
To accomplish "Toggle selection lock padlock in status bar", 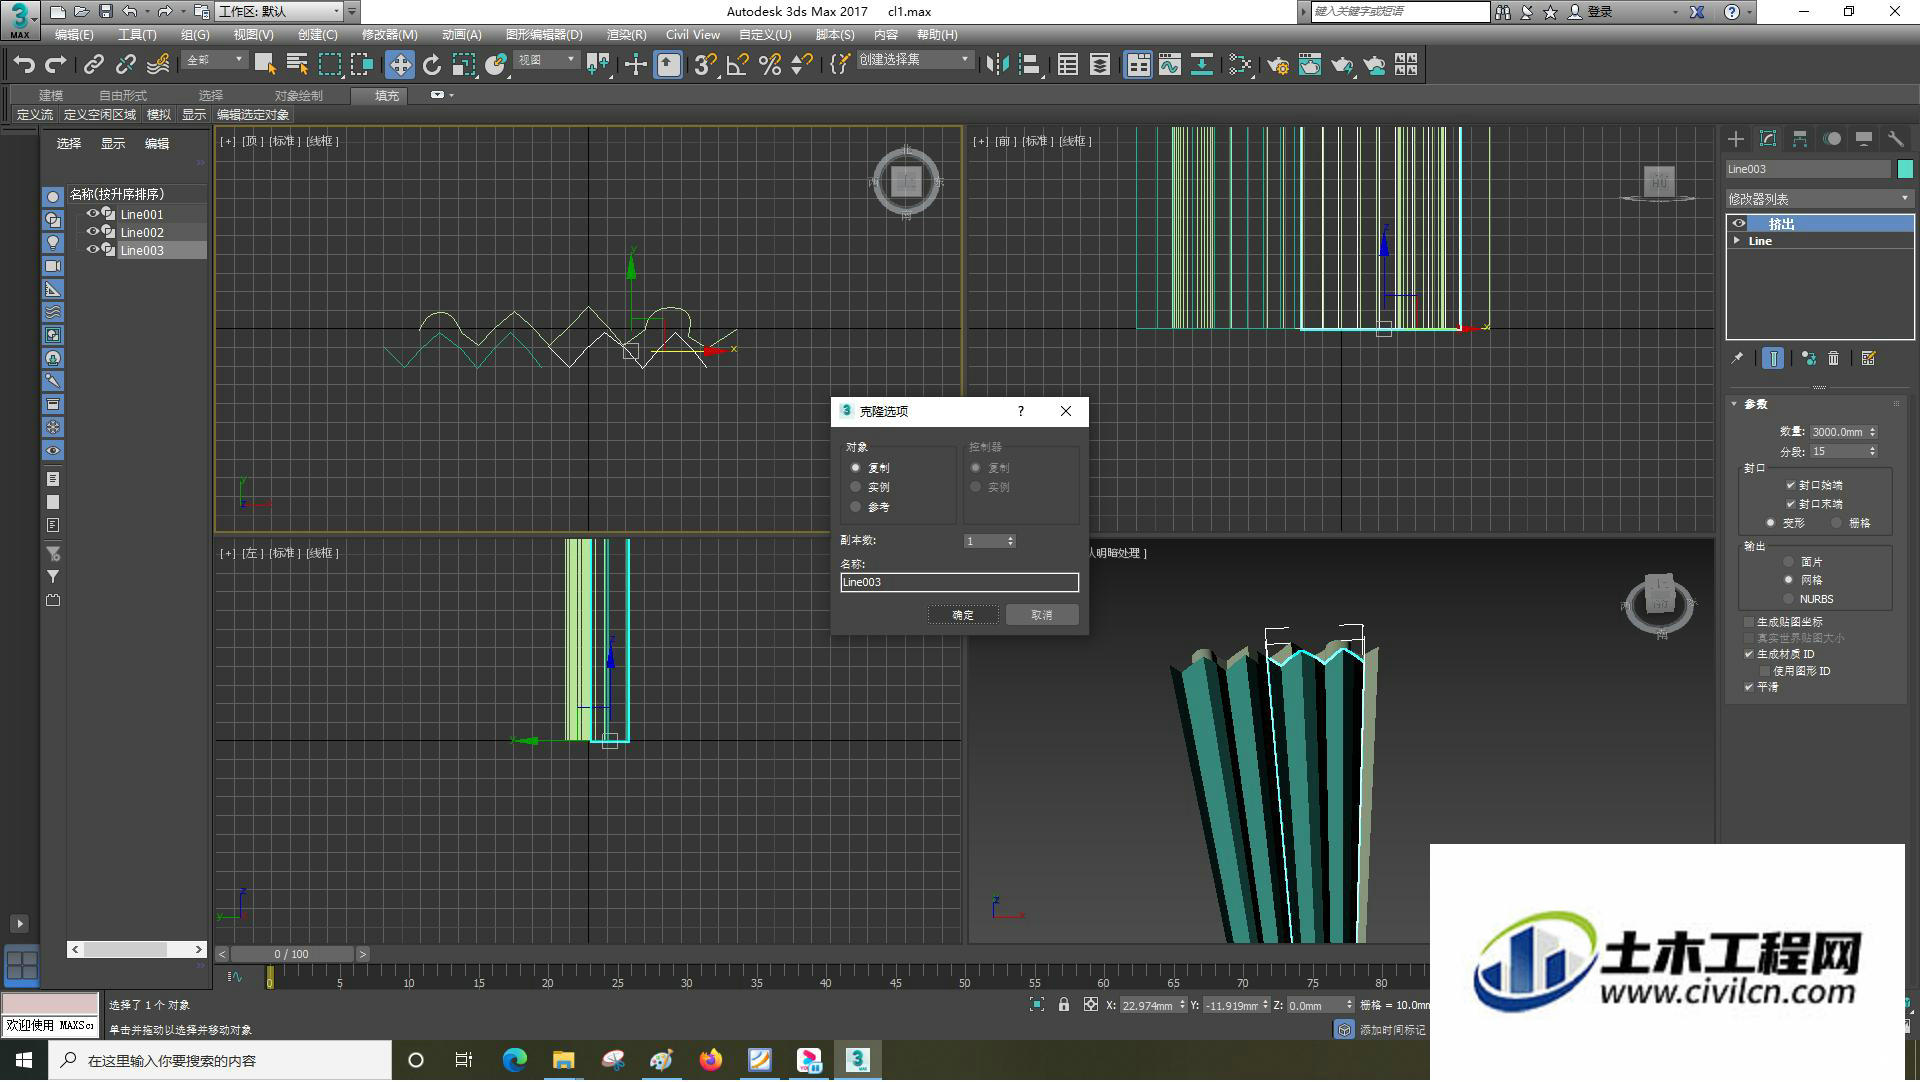I will click(x=1064, y=1006).
